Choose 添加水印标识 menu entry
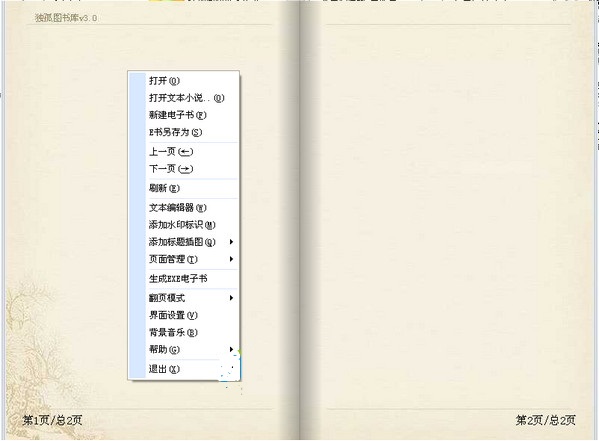The width and height of the screenshot is (599, 441). [x=183, y=225]
